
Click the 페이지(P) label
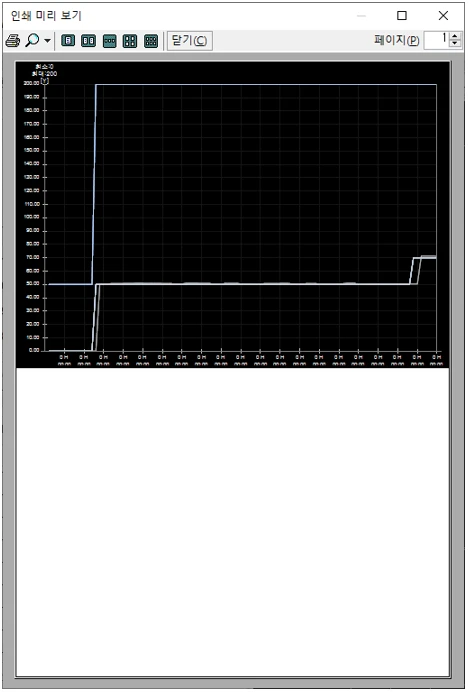point(397,41)
